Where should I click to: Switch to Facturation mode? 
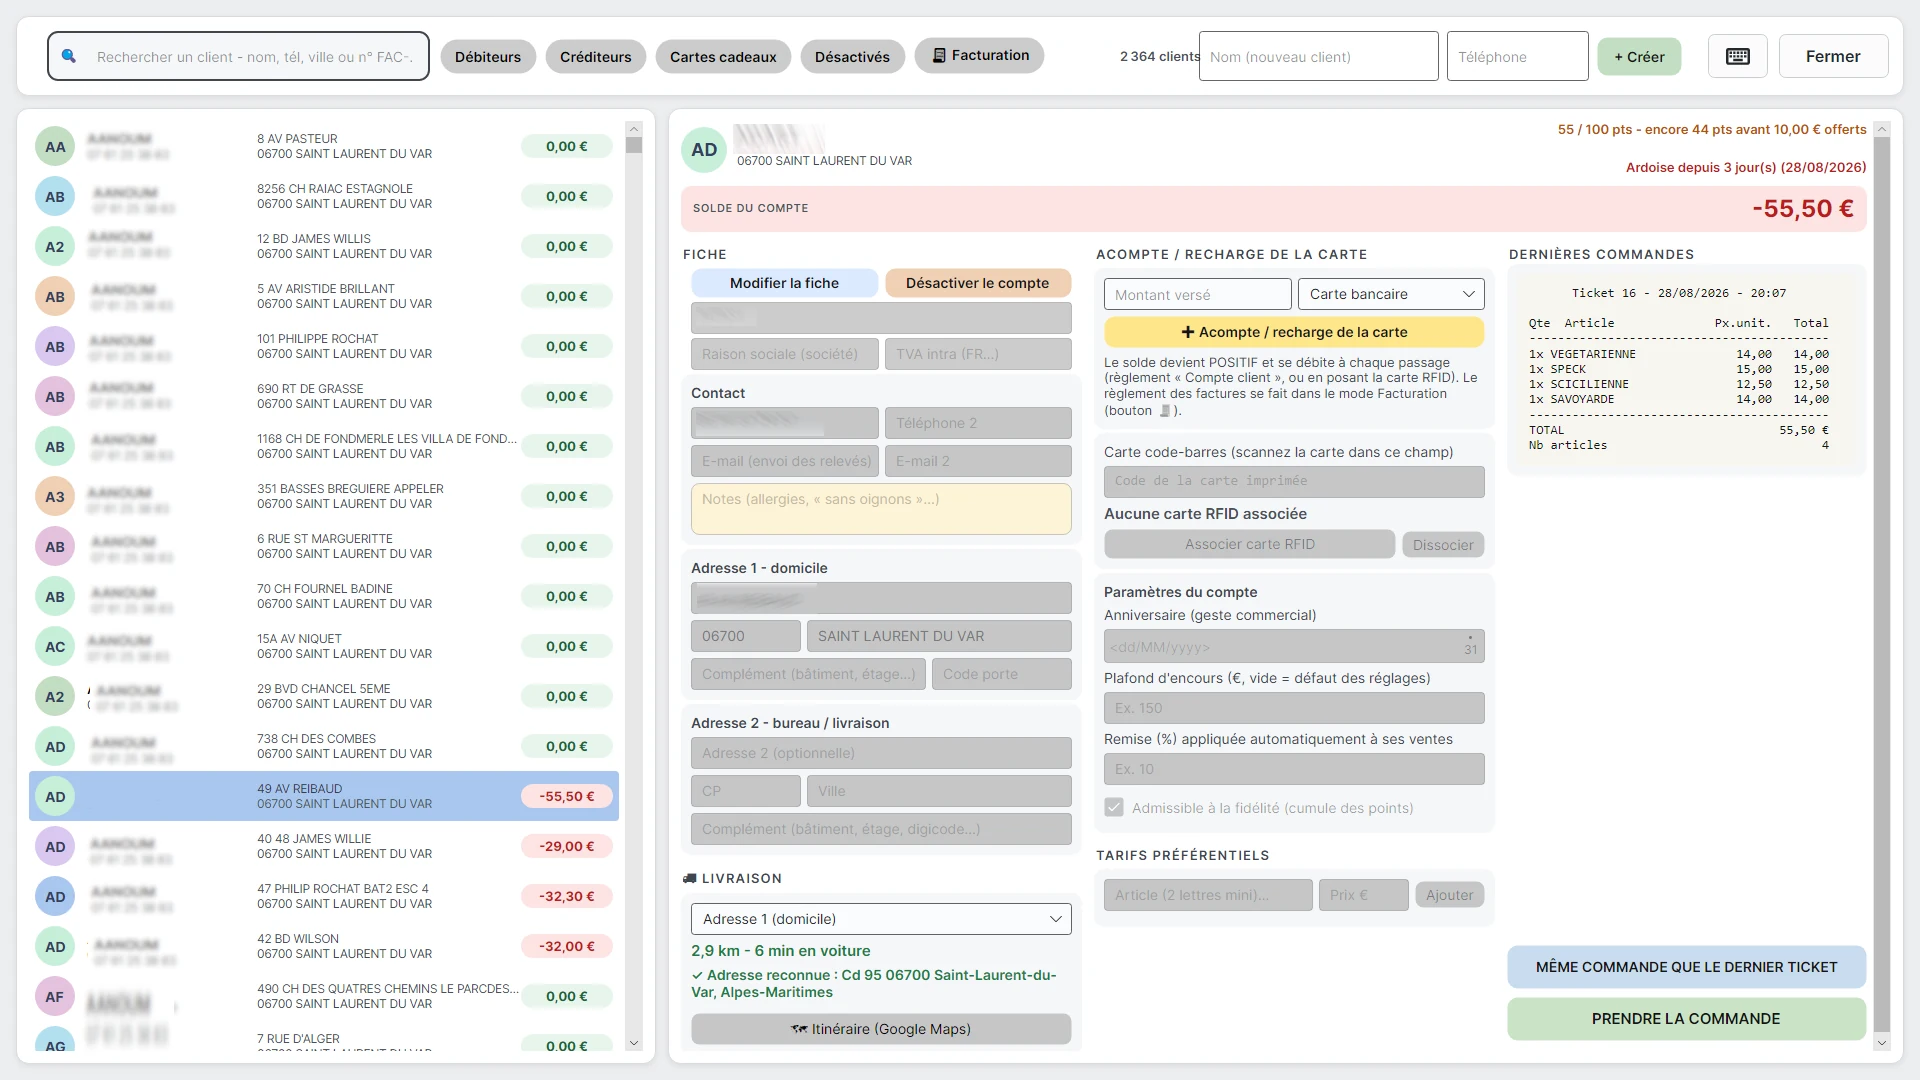tap(980, 55)
